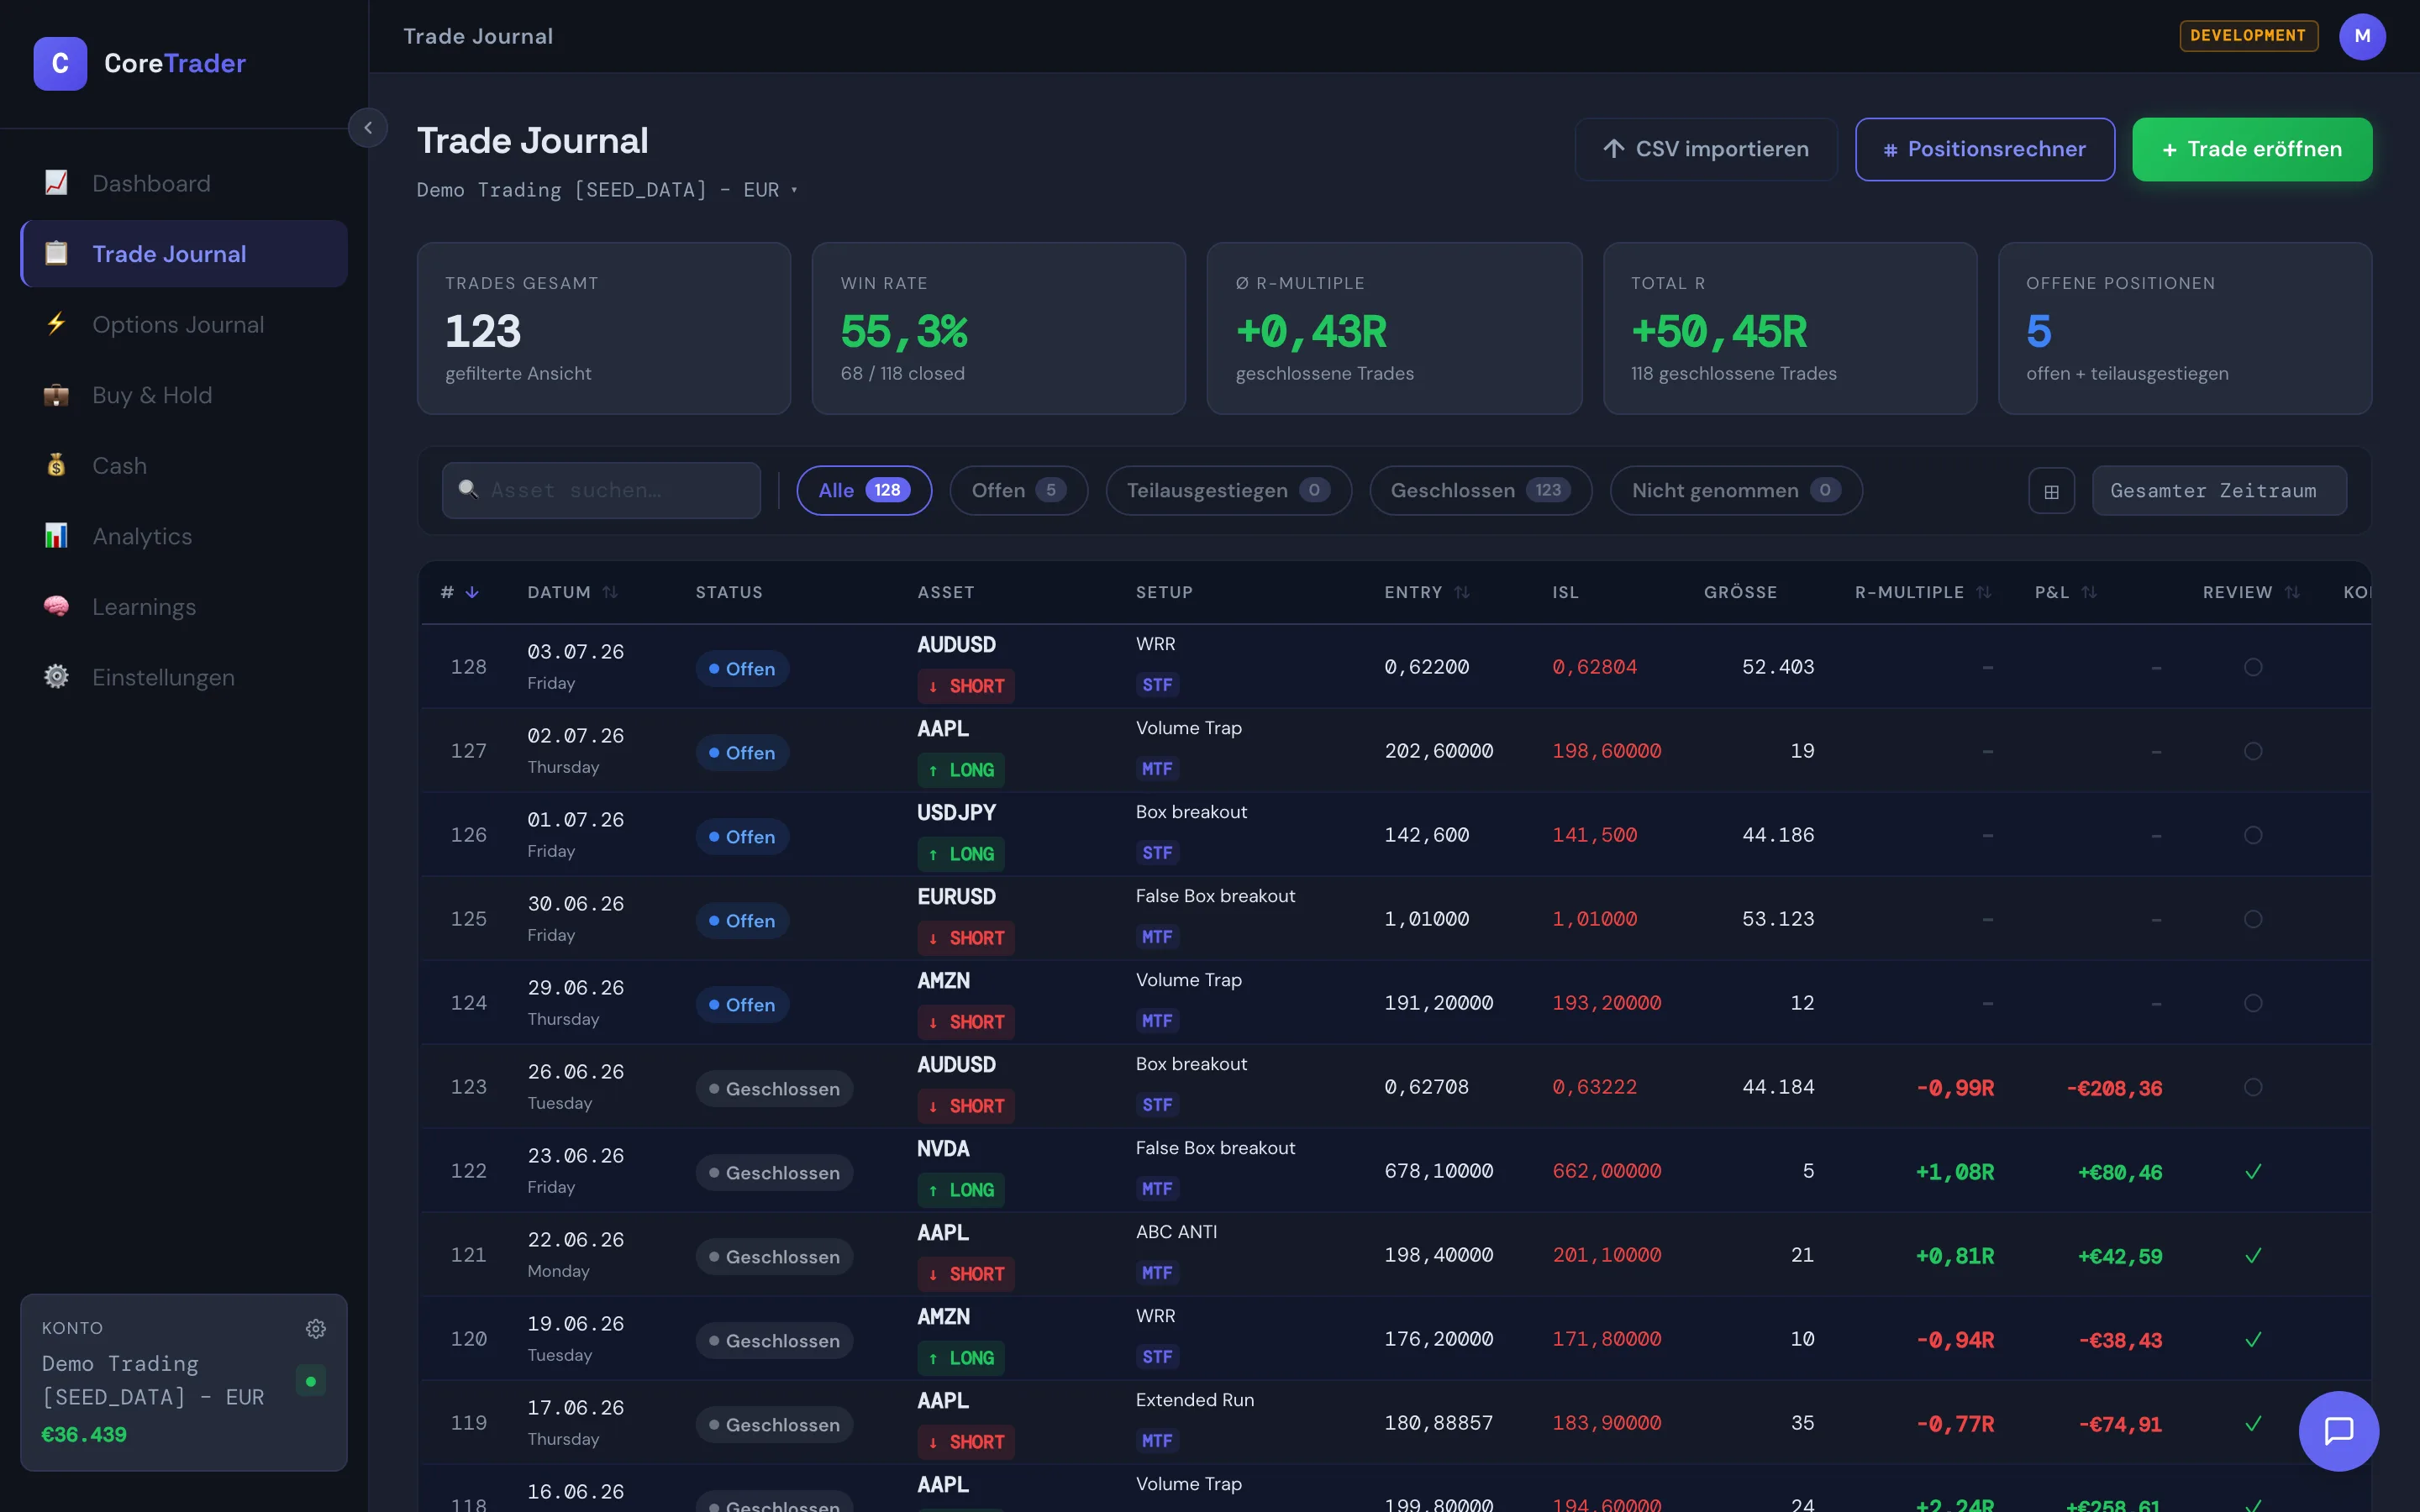Click Trade eröffnen button

coord(2252,149)
